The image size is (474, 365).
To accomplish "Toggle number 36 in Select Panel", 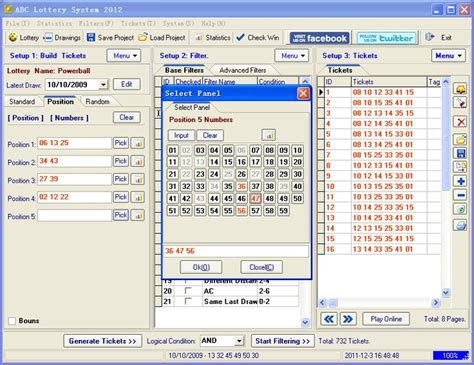I will 242,186.
